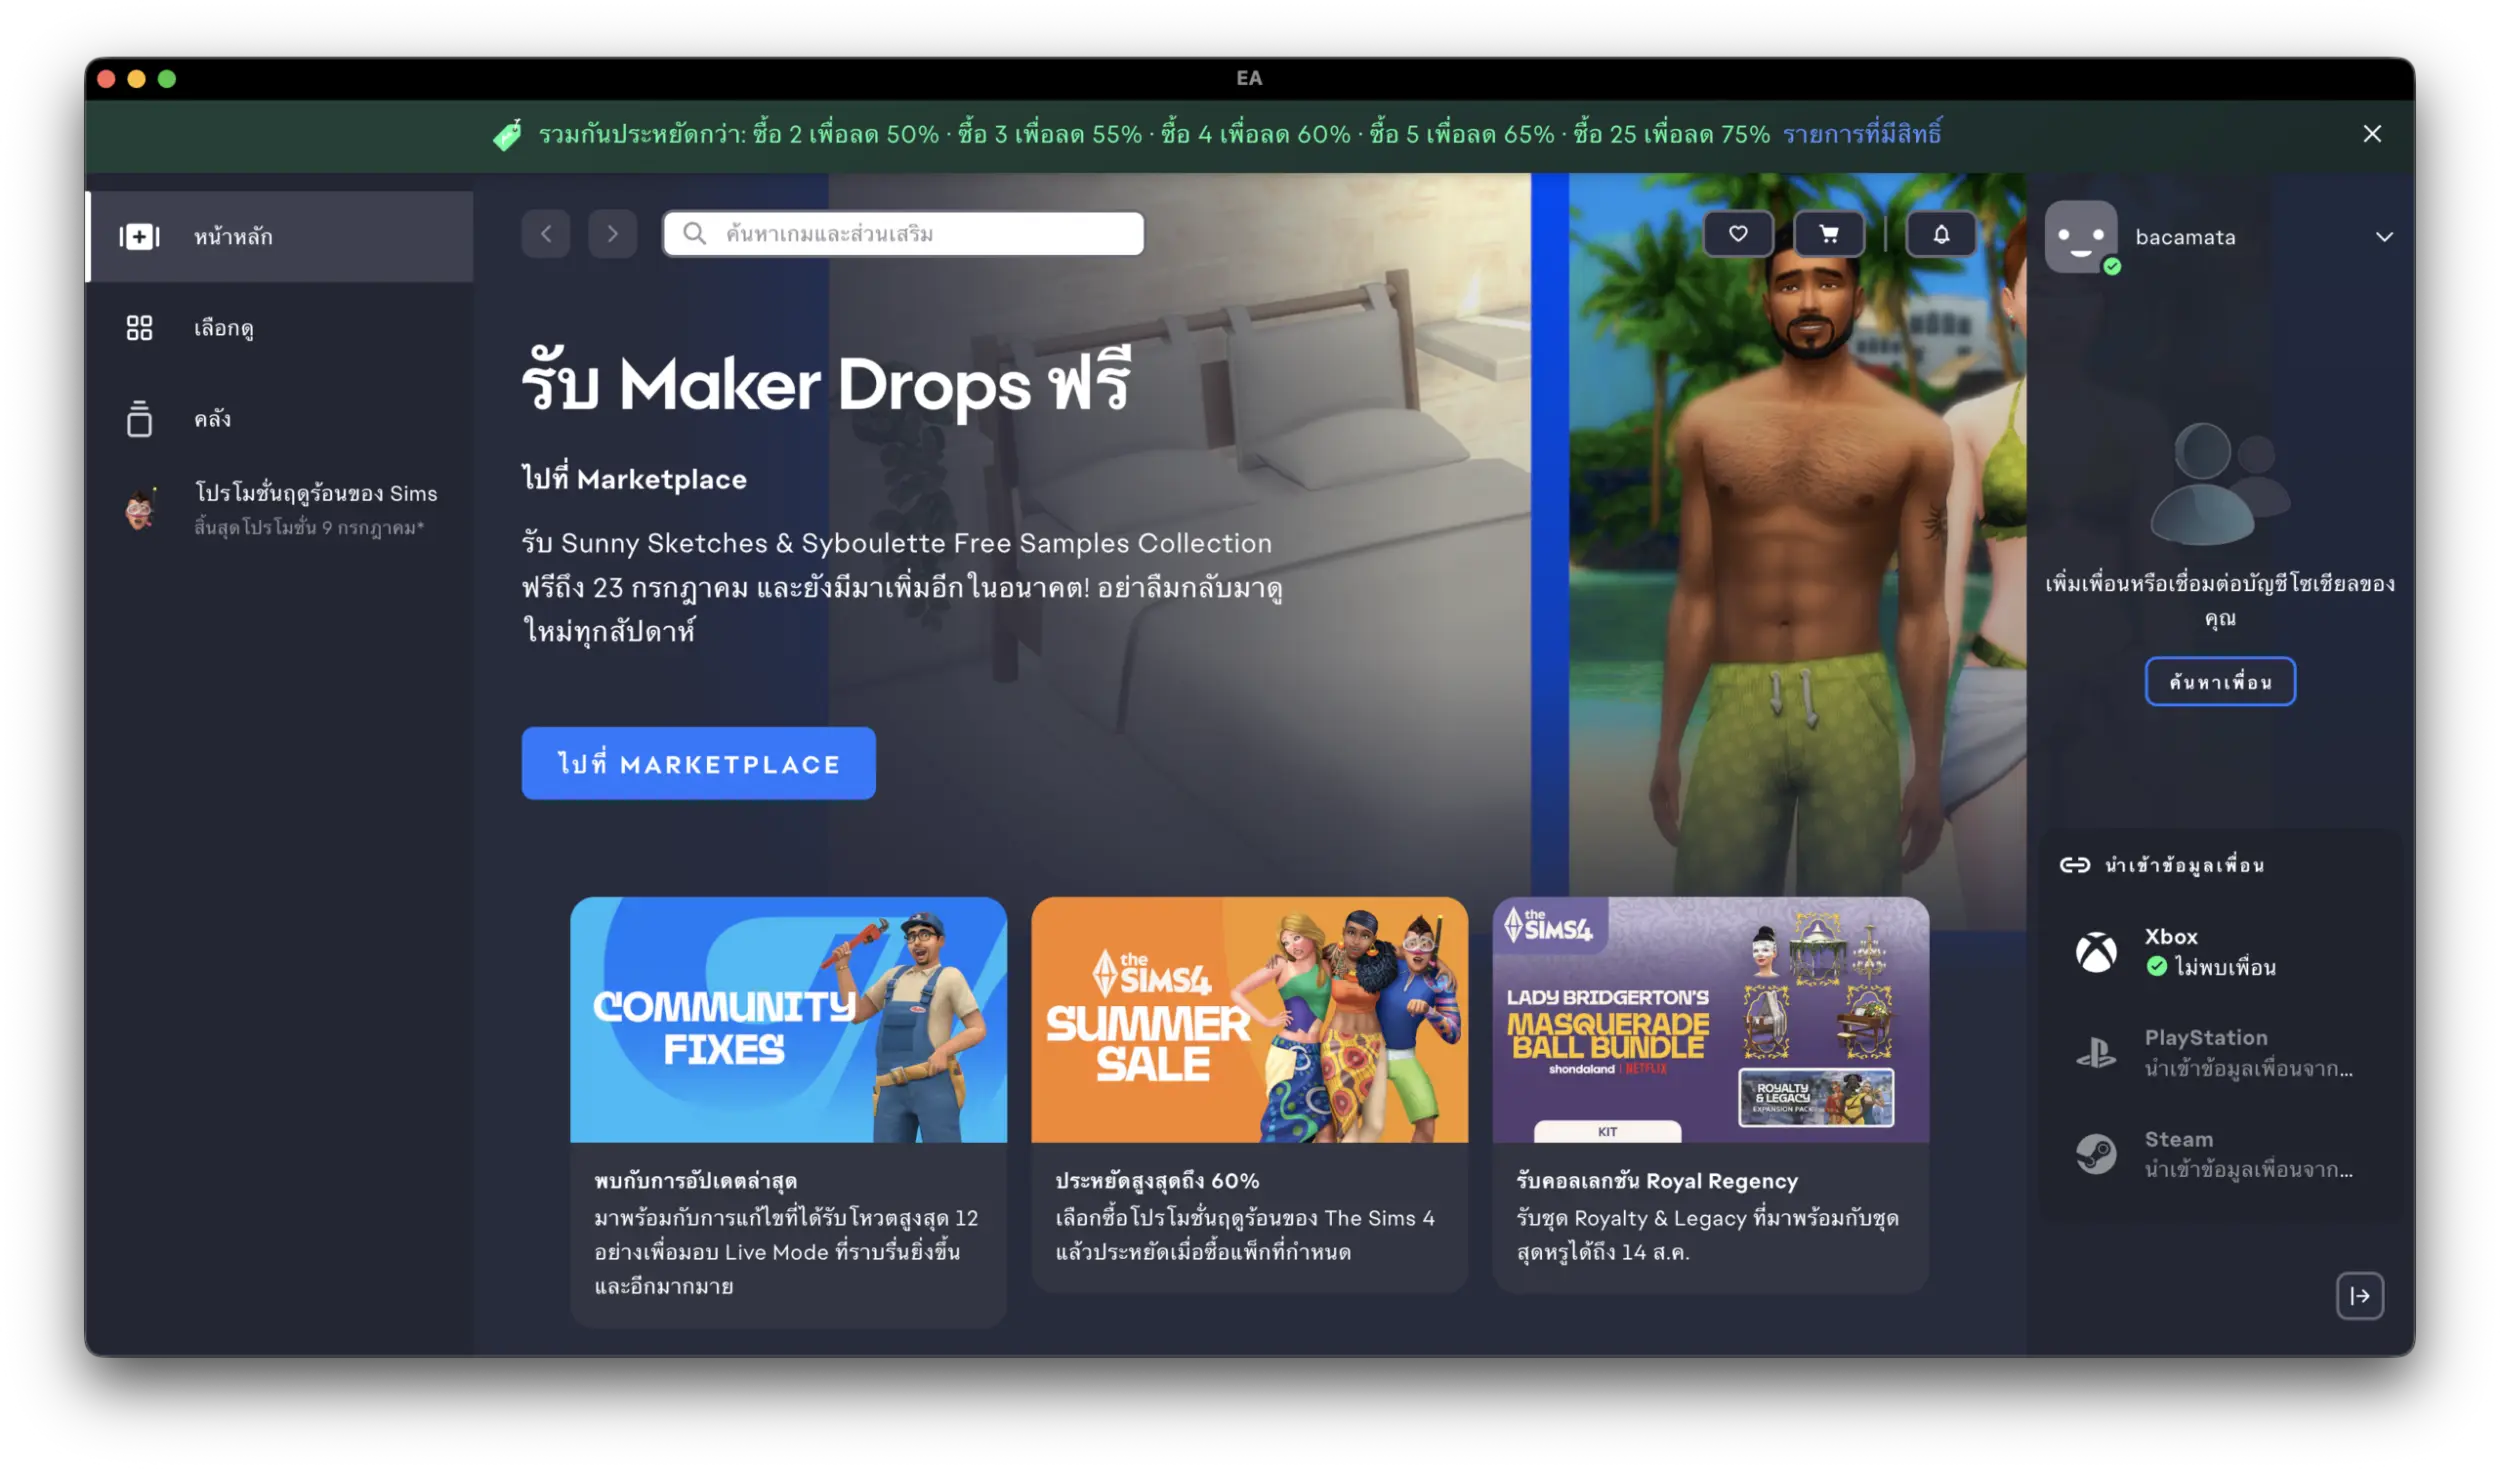Expand the bacamata account dropdown
The height and width of the screenshot is (1469, 2500).
coord(2384,237)
